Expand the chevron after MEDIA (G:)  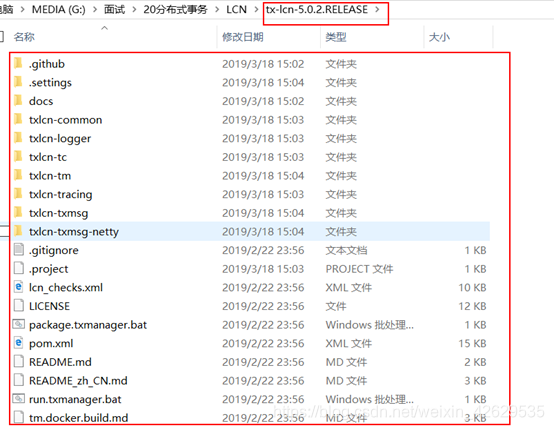pos(95,10)
